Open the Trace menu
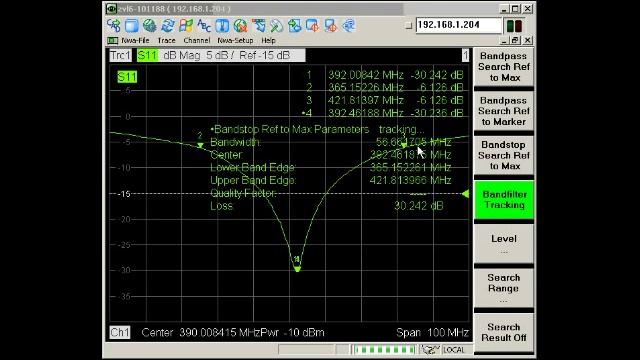This screenshot has height=360, width=640. point(166,40)
